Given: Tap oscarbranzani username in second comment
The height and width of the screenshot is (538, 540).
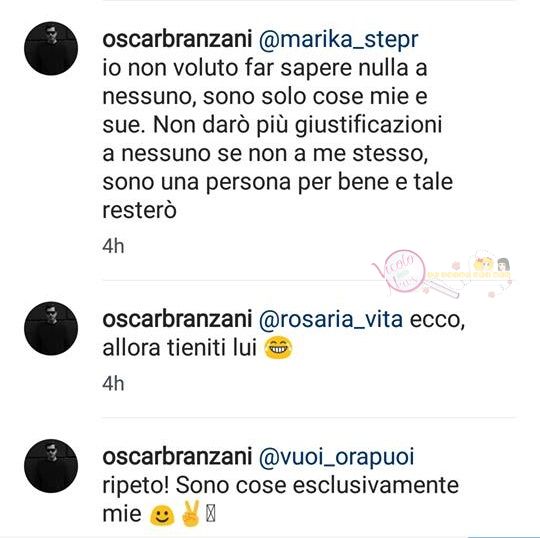Looking at the screenshot, I should (x=177, y=319).
